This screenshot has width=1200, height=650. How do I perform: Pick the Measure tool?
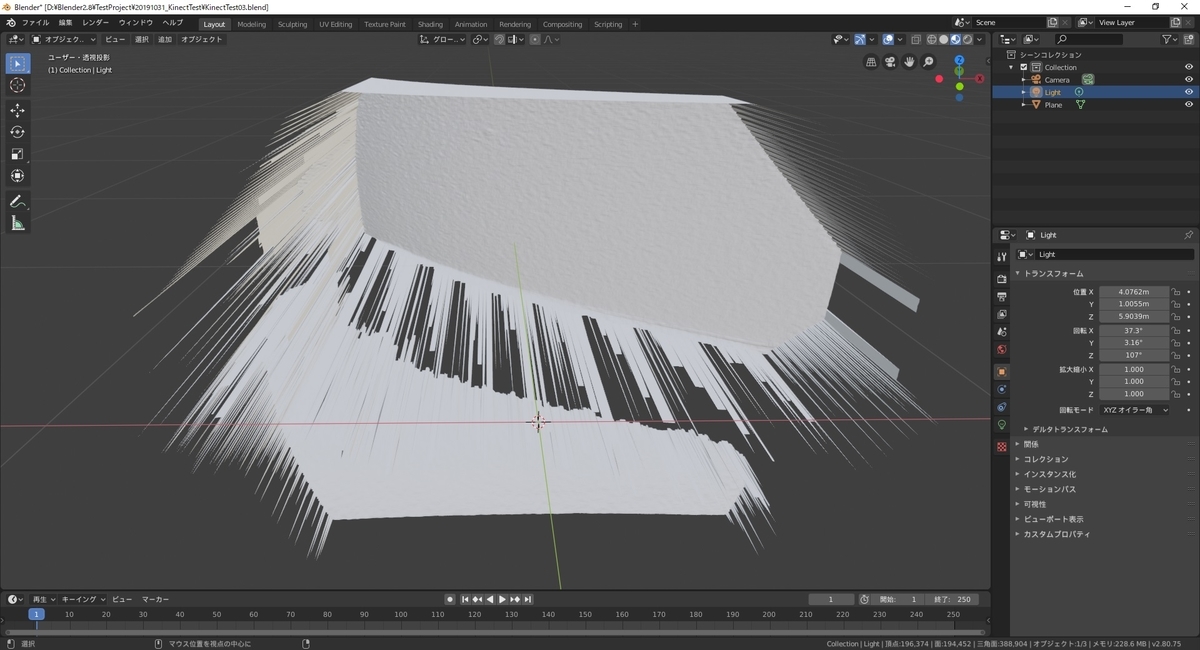click(x=17, y=223)
